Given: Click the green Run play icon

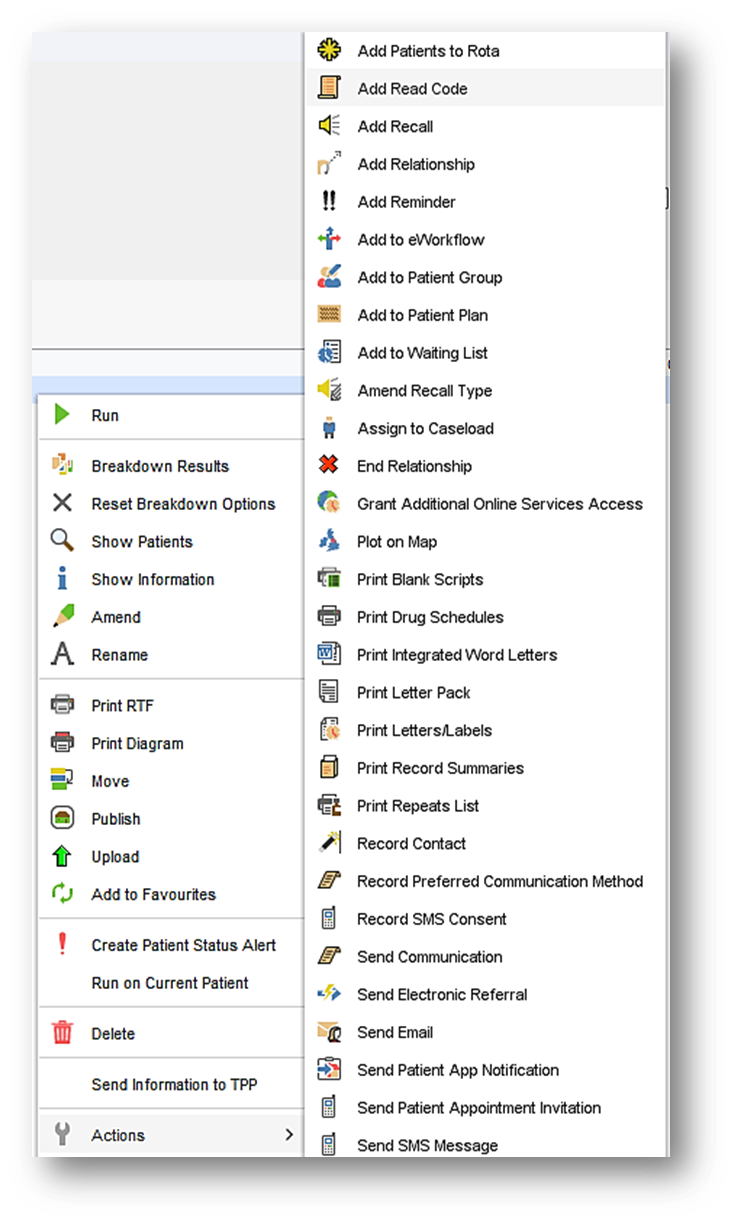Looking at the screenshot, I should pos(63,415).
